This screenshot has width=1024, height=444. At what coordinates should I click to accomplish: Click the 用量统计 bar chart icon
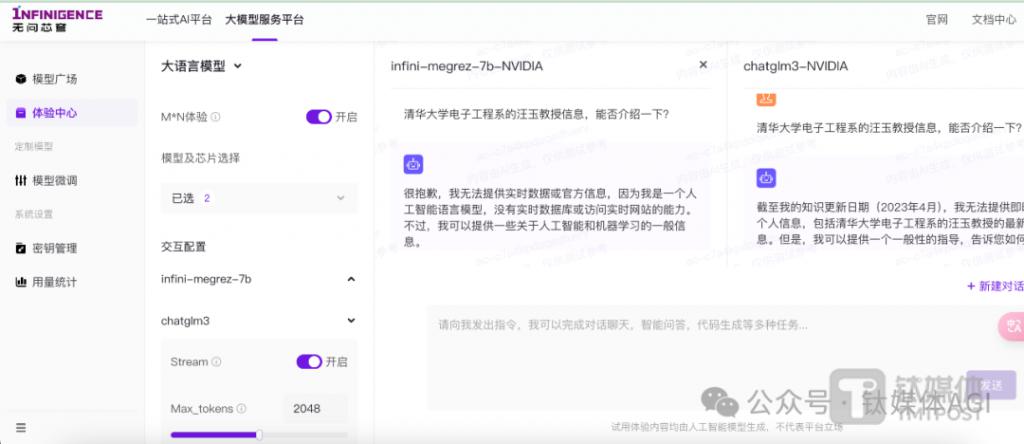pos(21,282)
